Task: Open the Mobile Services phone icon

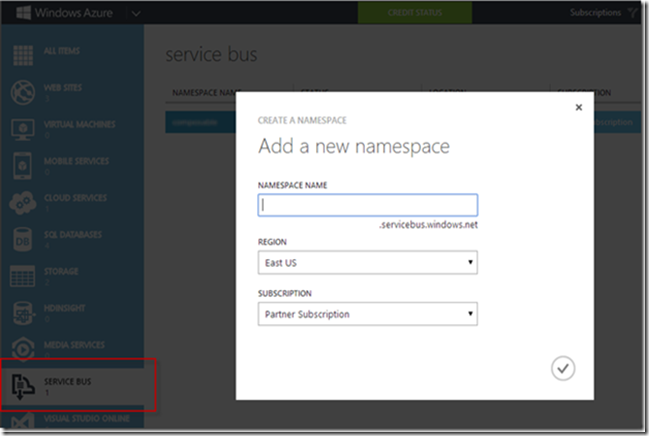Action: pos(22,166)
